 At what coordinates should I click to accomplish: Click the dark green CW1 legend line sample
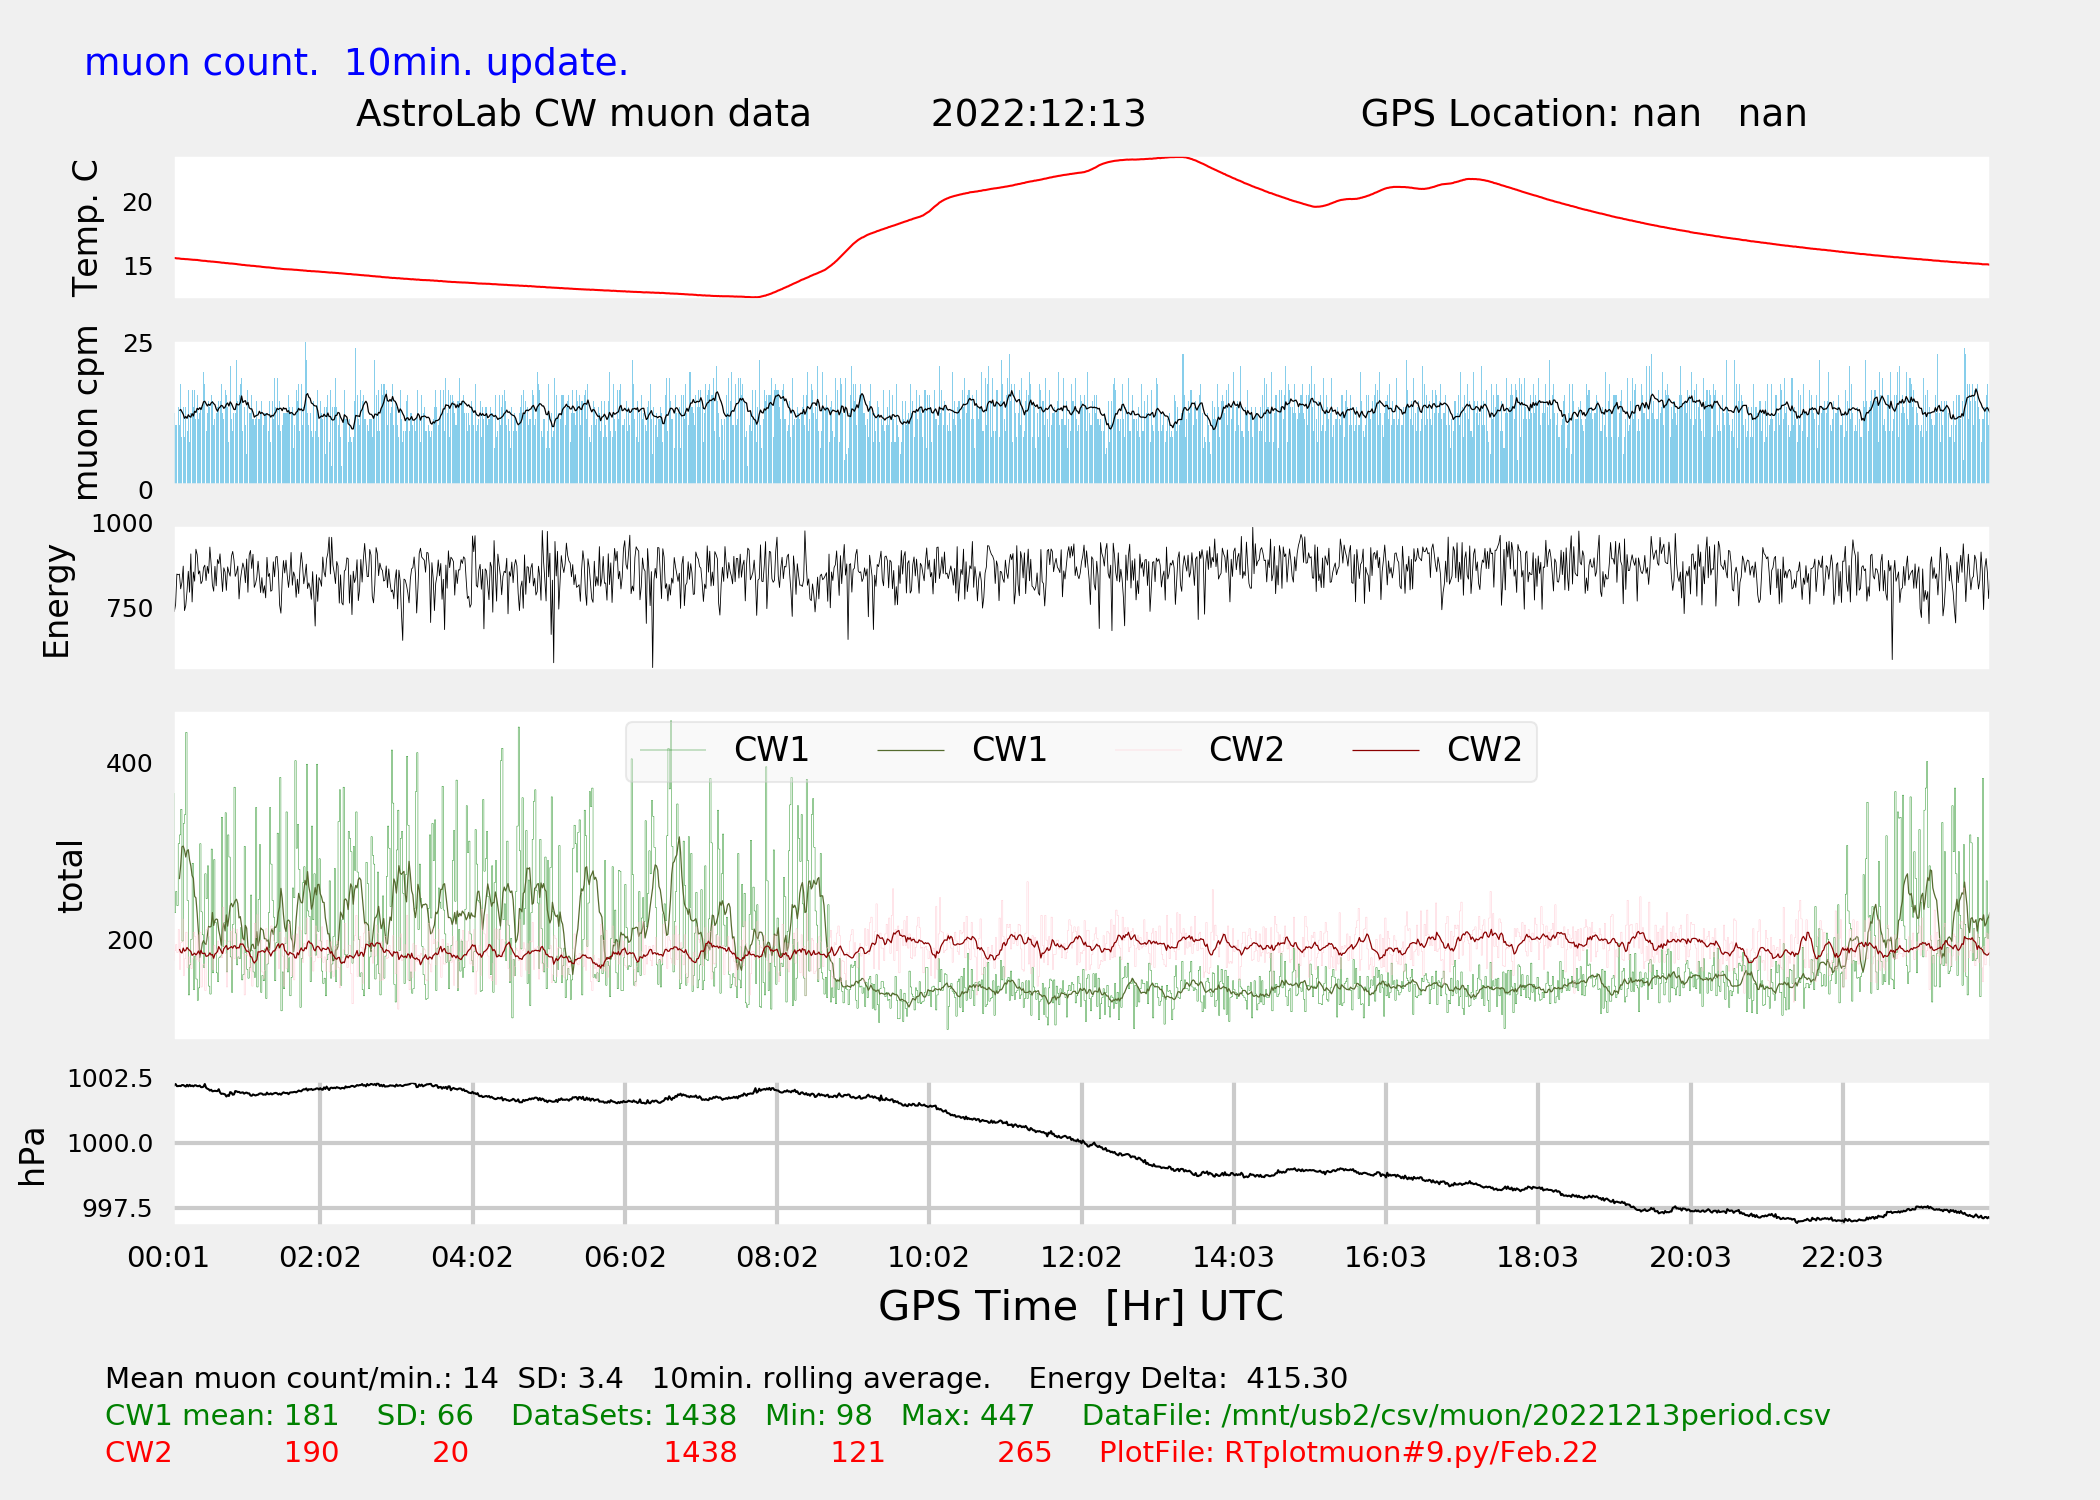(910, 750)
